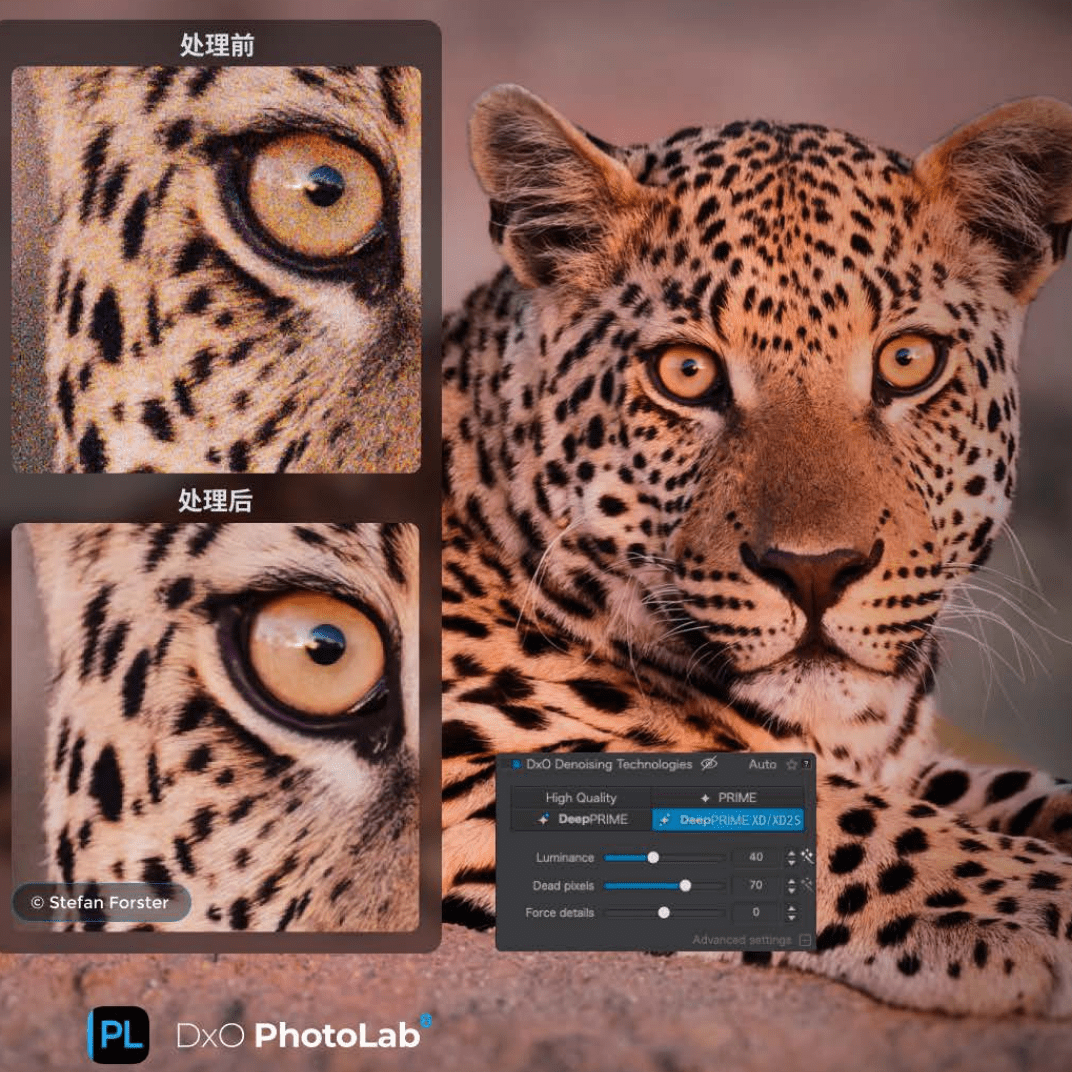Click the Auto button in panel header
The height and width of the screenshot is (1072, 1072).
(762, 764)
